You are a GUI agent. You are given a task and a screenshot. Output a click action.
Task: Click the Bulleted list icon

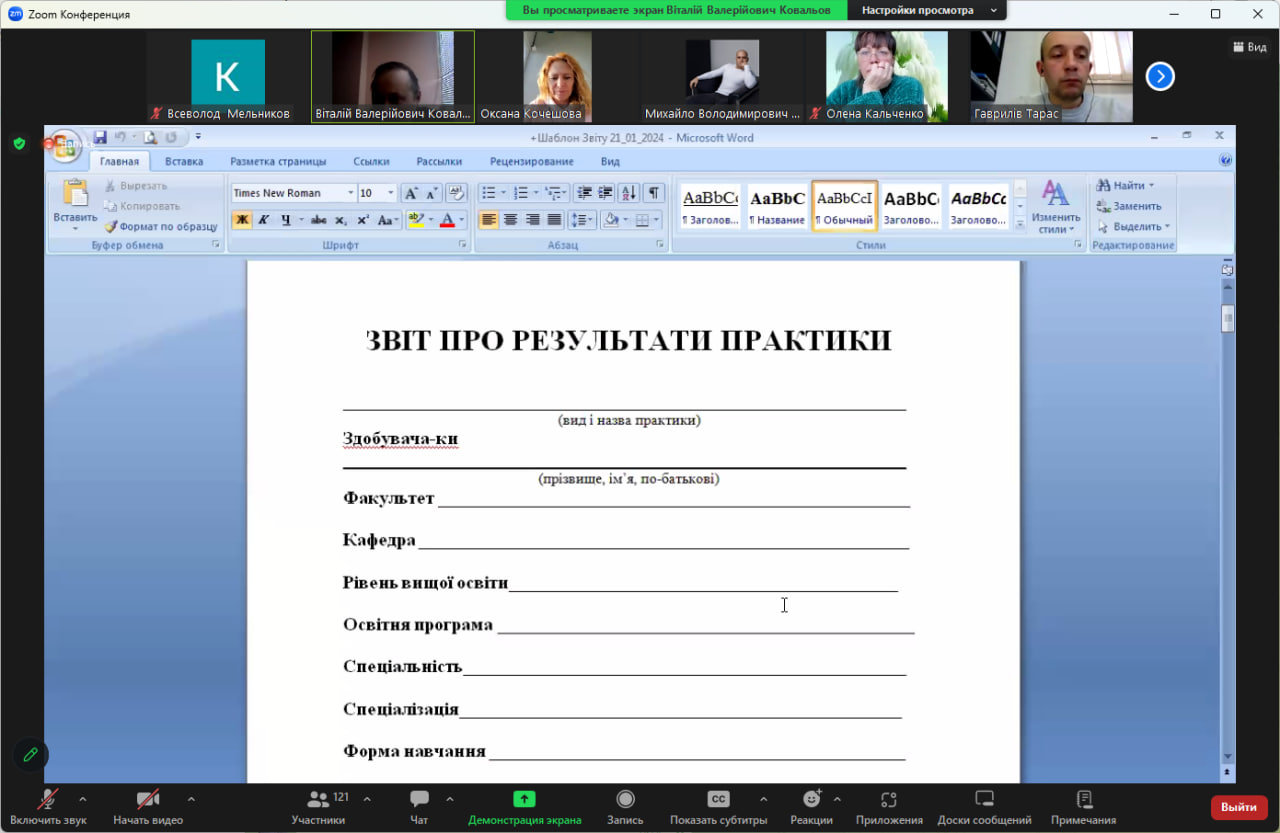[x=488, y=193]
